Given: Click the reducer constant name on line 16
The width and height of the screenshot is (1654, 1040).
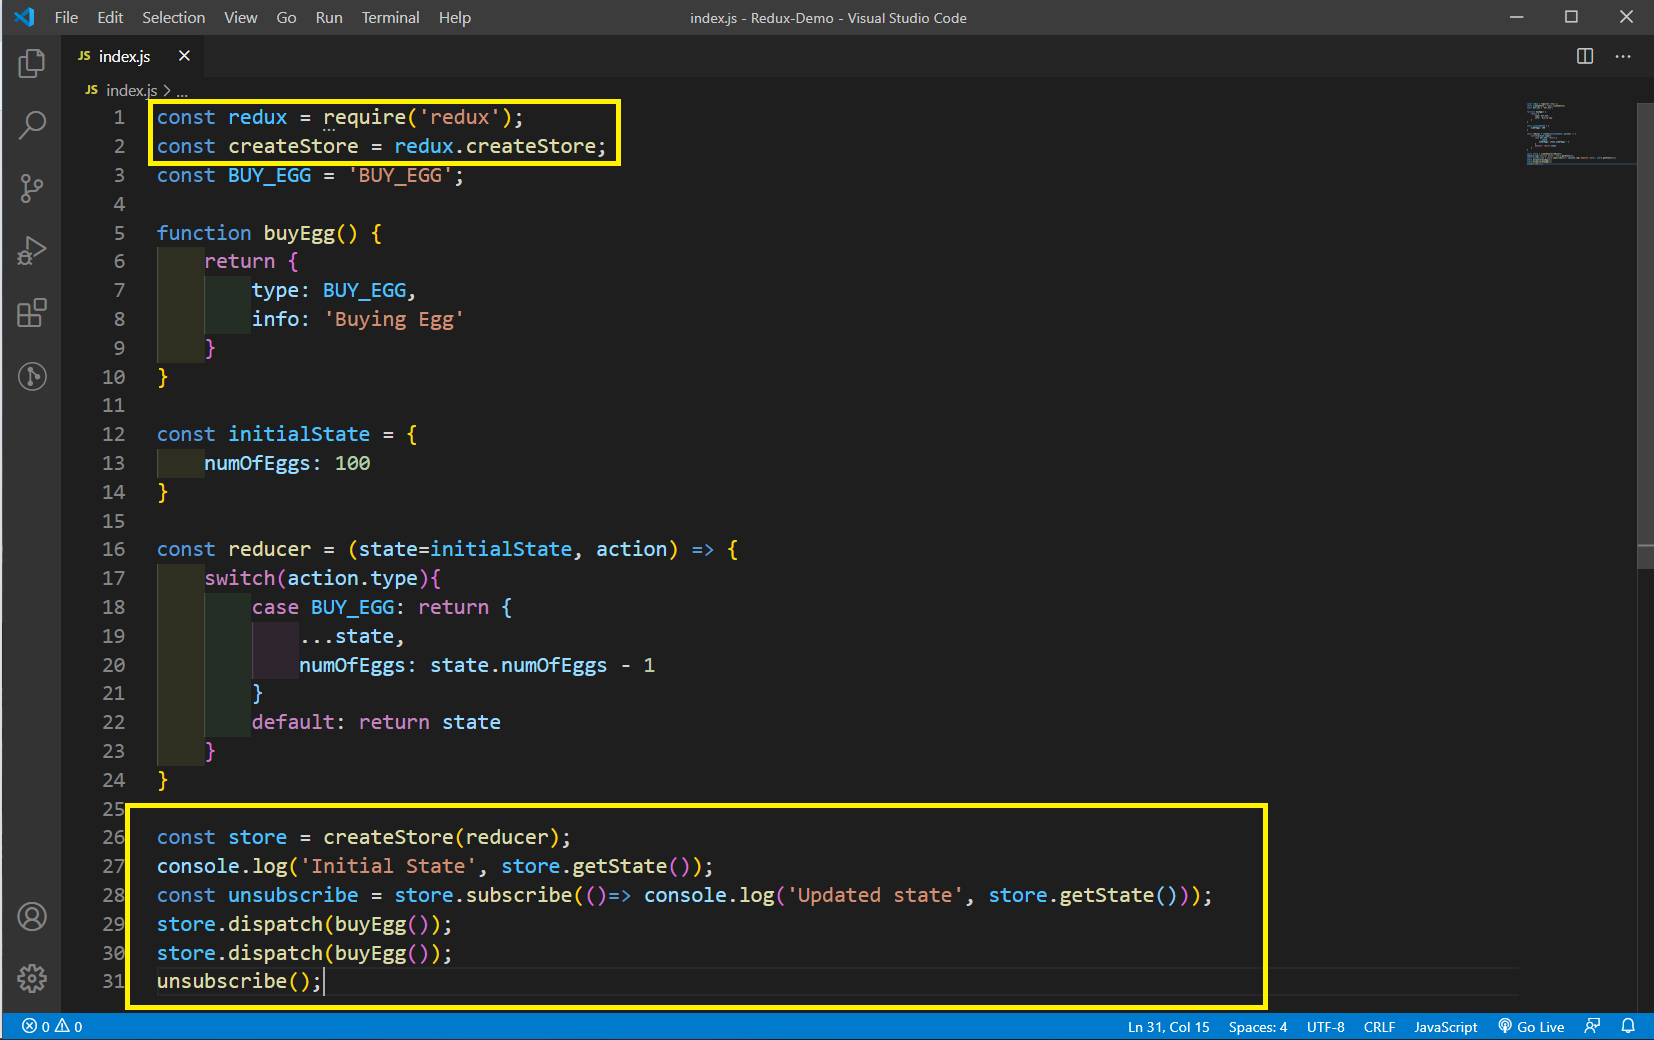Looking at the screenshot, I should point(269,549).
